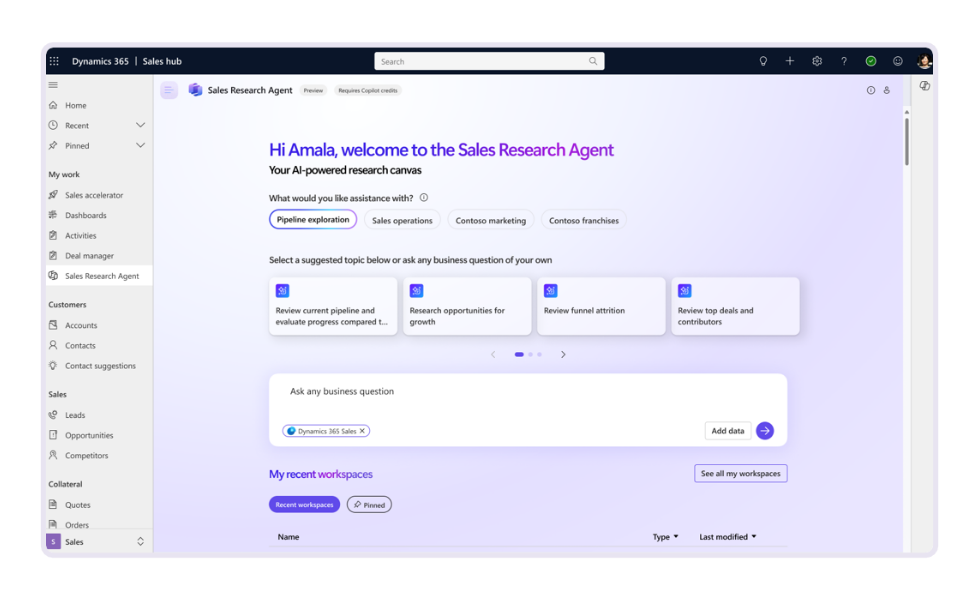960x600 pixels.
Task: Choose Review funnel attrition card
Action: [x=601, y=306]
